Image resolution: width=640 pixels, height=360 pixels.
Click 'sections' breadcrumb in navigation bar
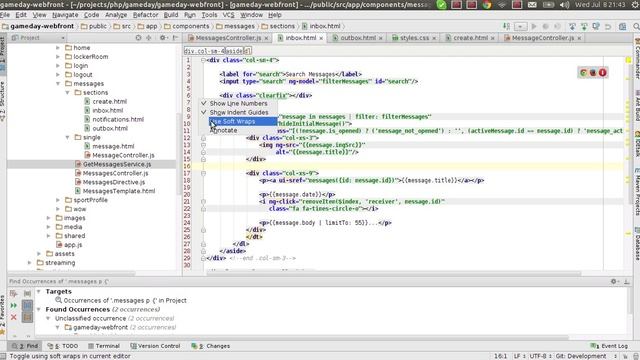coord(278,26)
